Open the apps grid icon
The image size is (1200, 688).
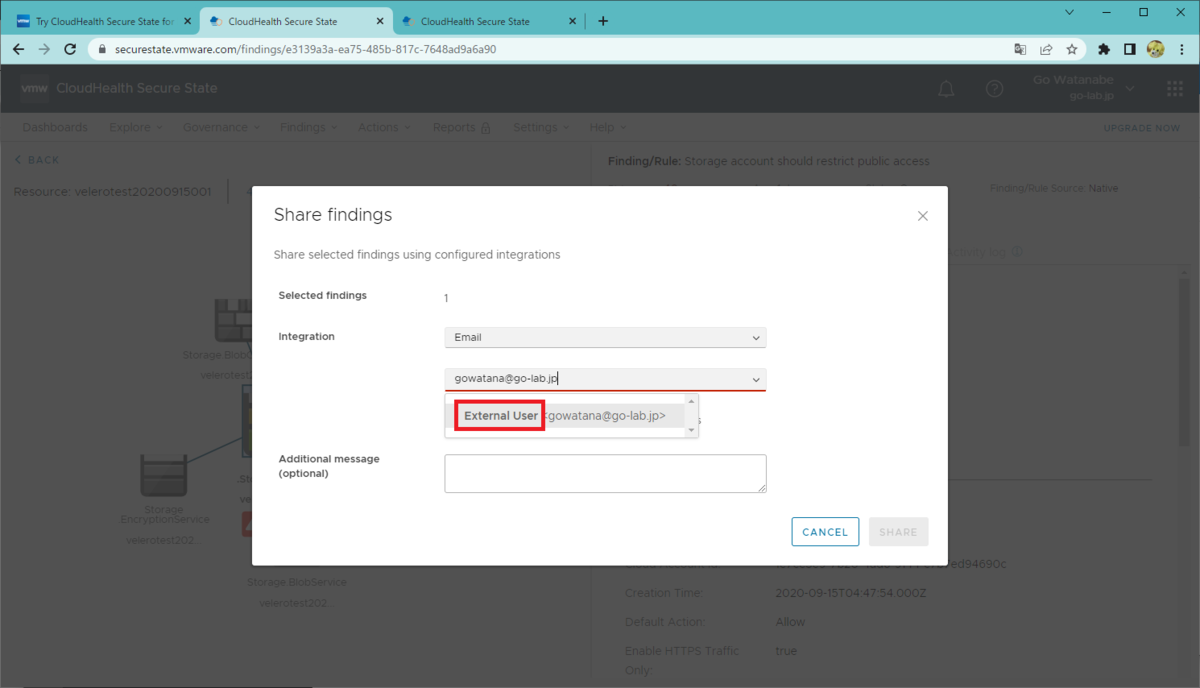pos(1175,89)
